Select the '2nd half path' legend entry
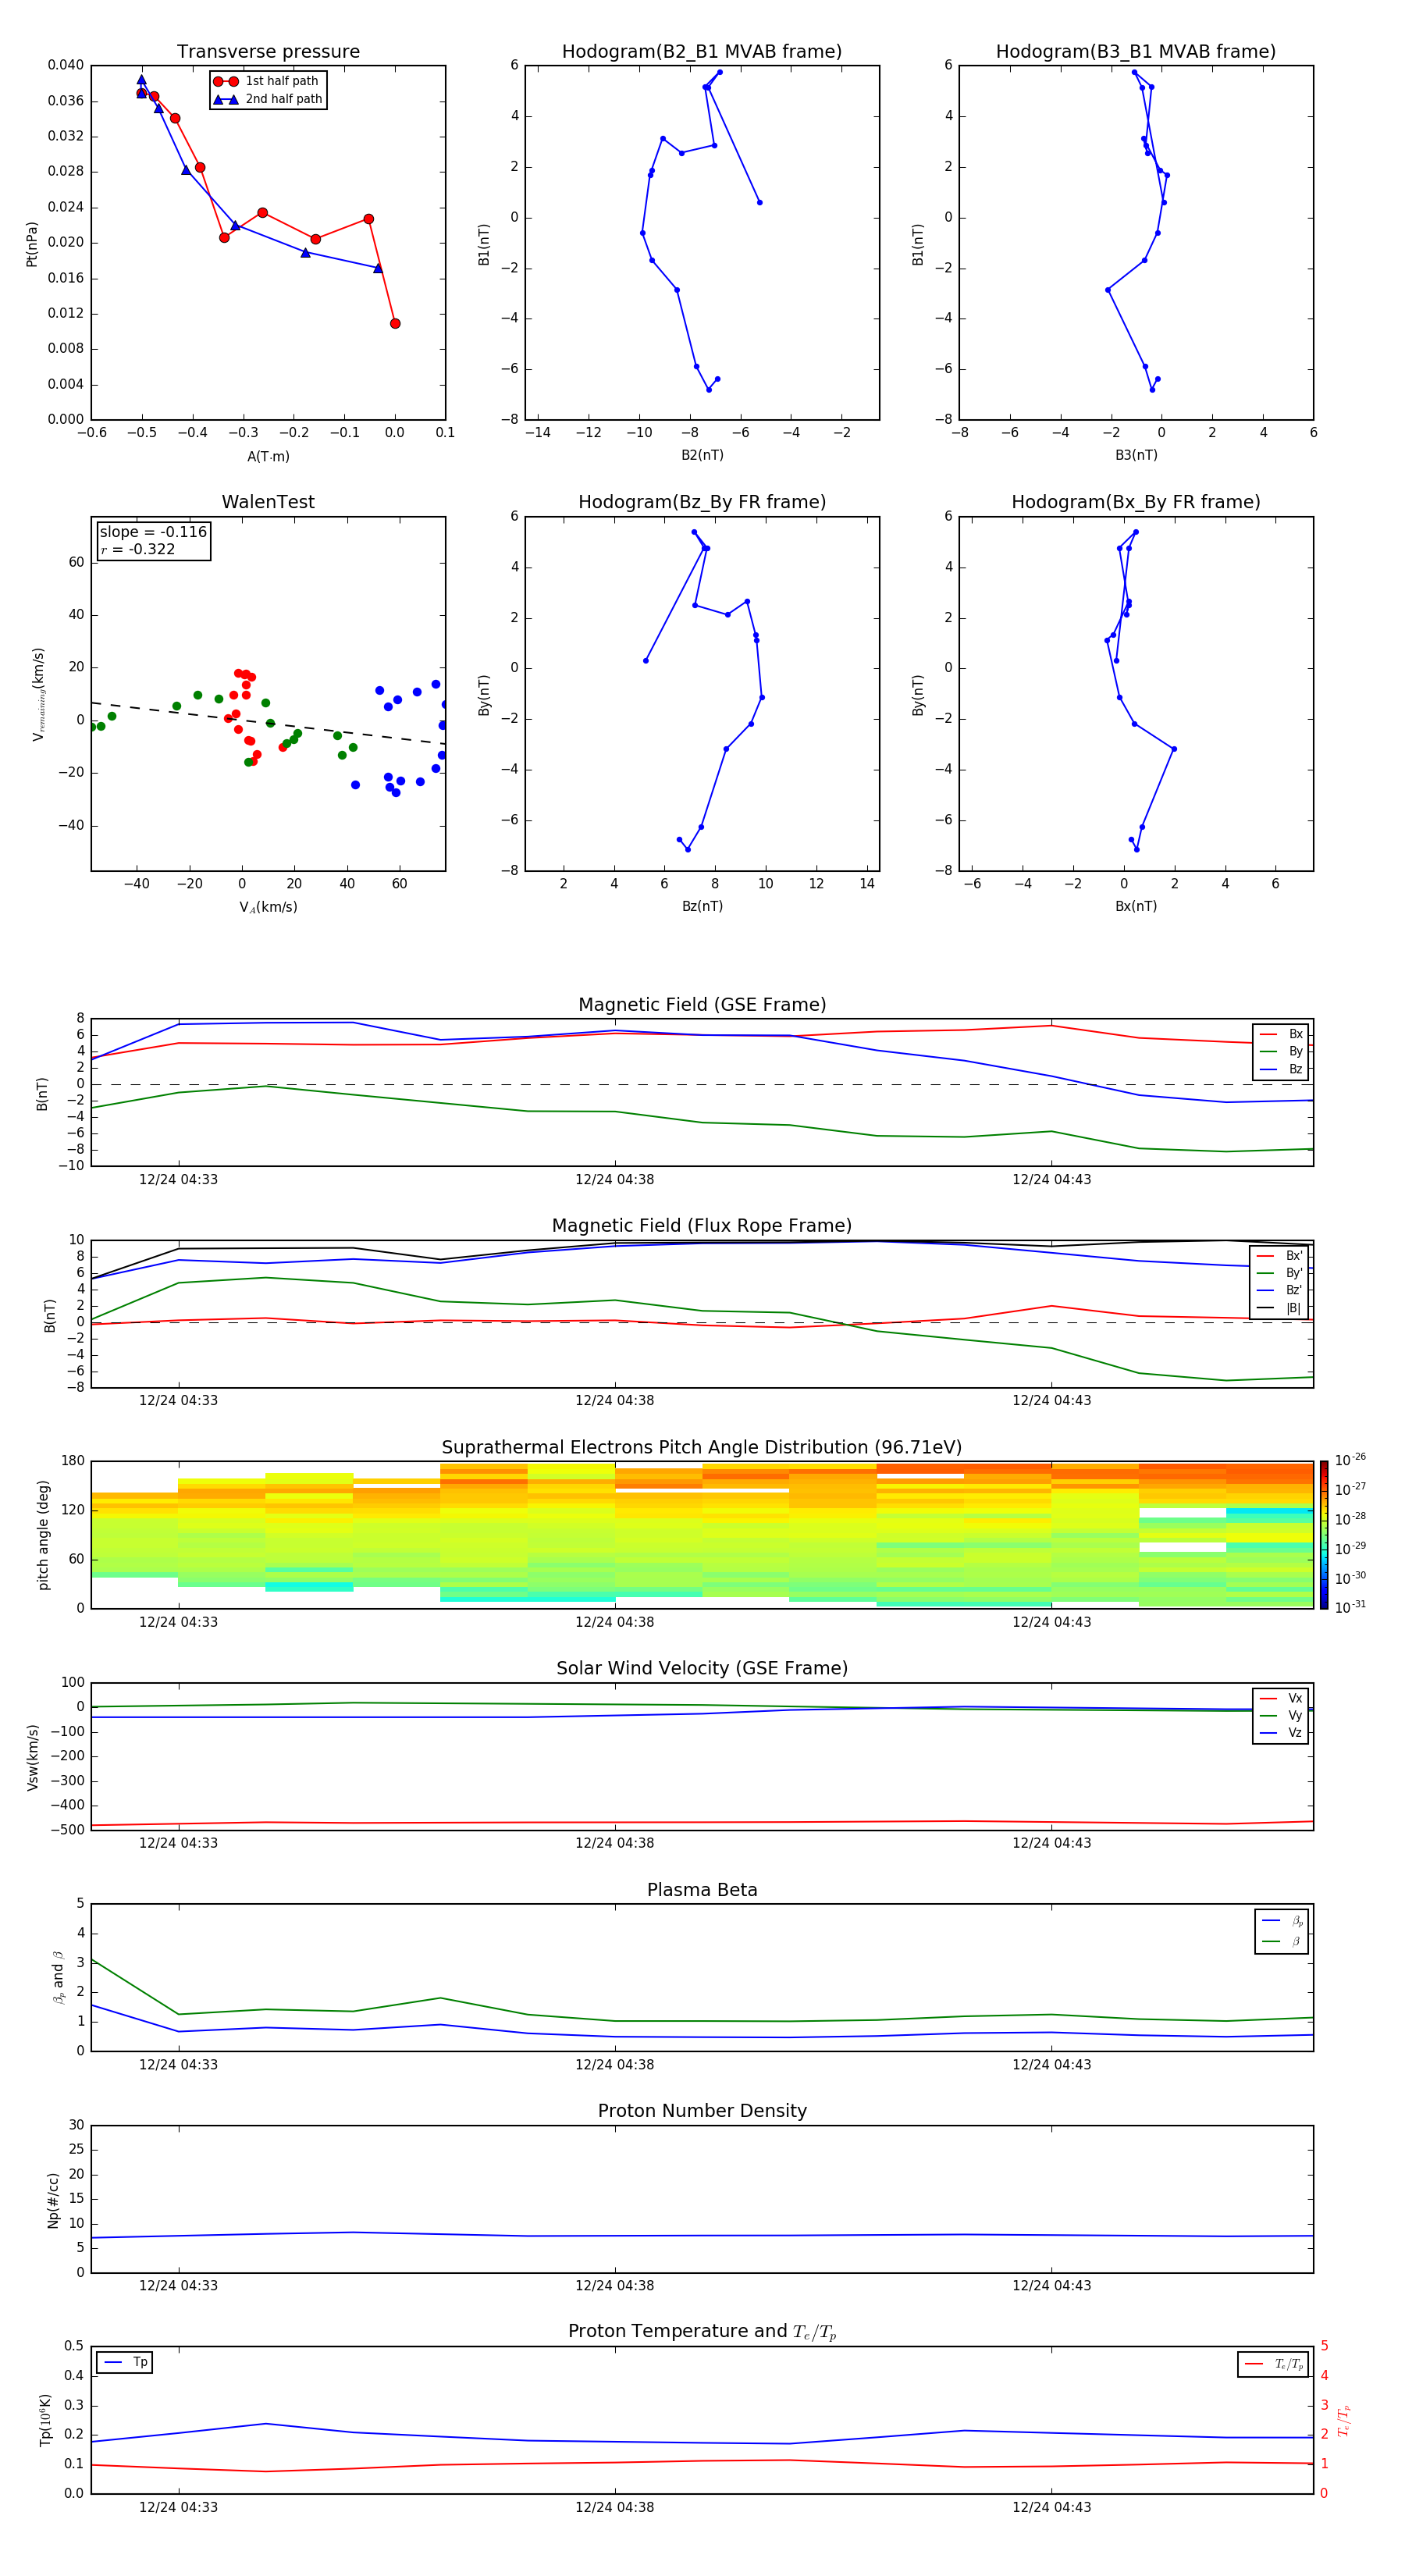Screen dimensions: 1405x2576 pyautogui.click(x=269, y=99)
